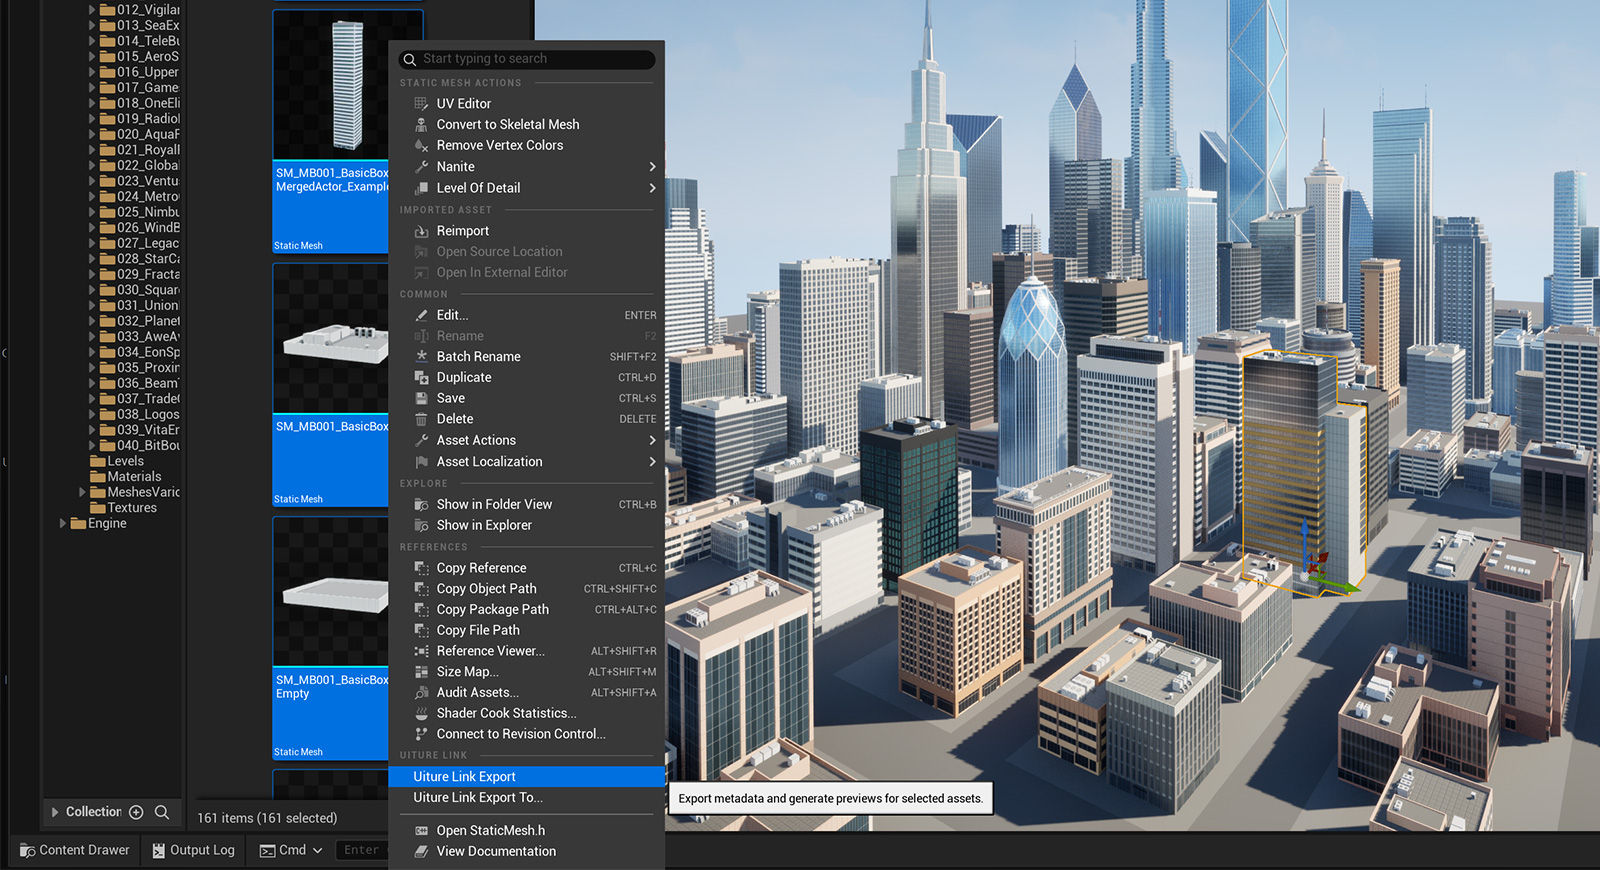Open the Content Drawer
The width and height of the screenshot is (1600, 870).
[x=75, y=850]
